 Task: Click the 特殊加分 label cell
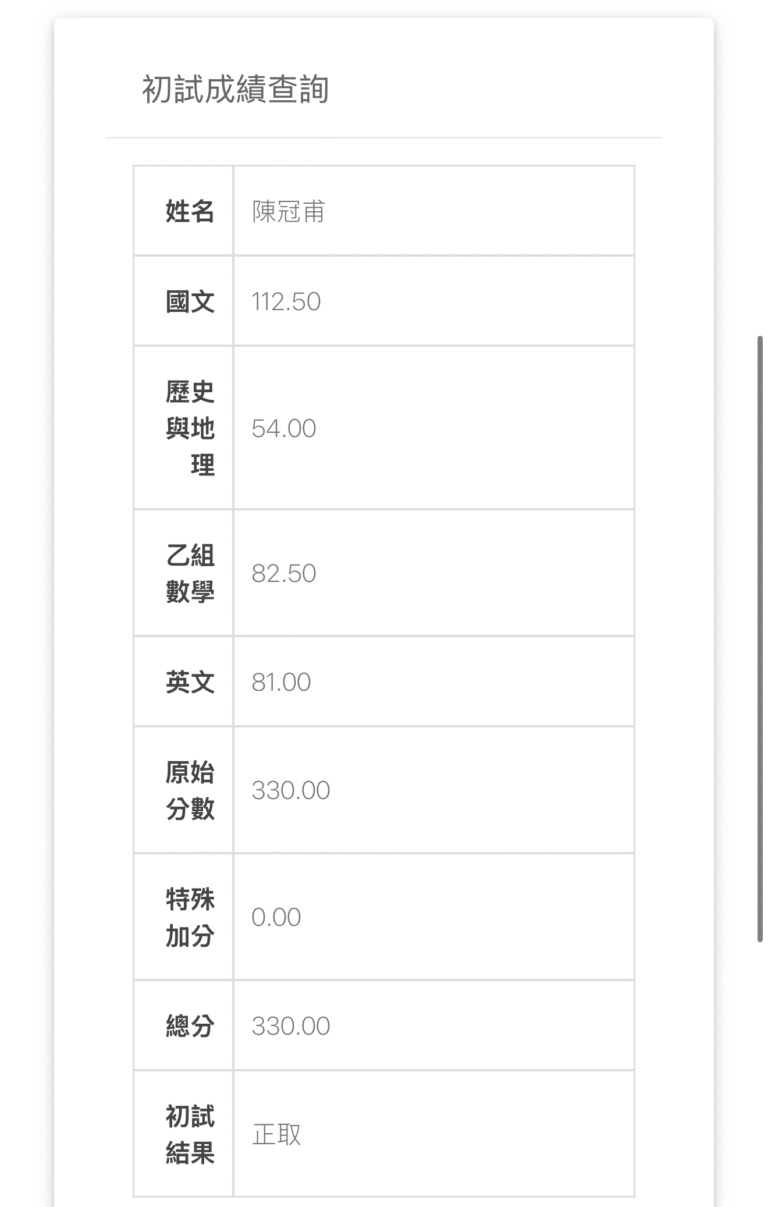coord(190,917)
